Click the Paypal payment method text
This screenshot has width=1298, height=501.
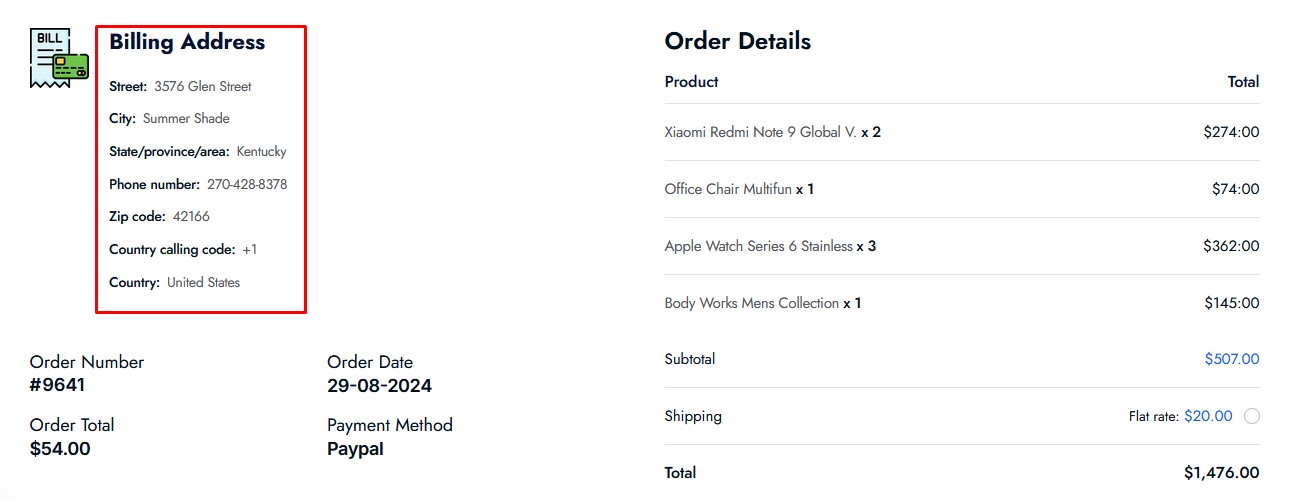click(355, 449)
